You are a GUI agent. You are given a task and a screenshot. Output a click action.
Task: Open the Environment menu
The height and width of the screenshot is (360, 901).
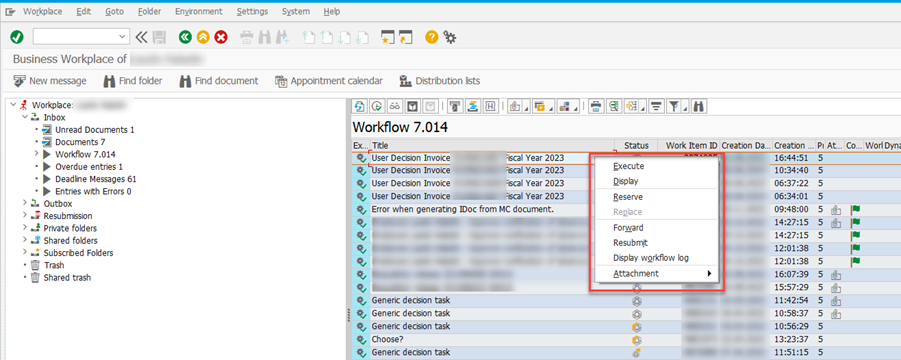click(x=199, y=11)
